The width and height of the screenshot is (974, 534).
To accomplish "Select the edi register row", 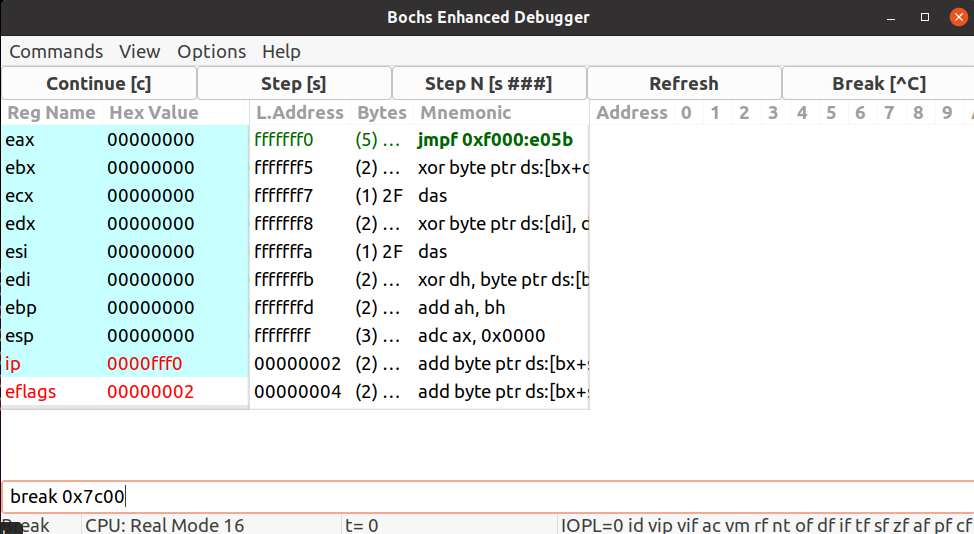I will pos(125,279).
